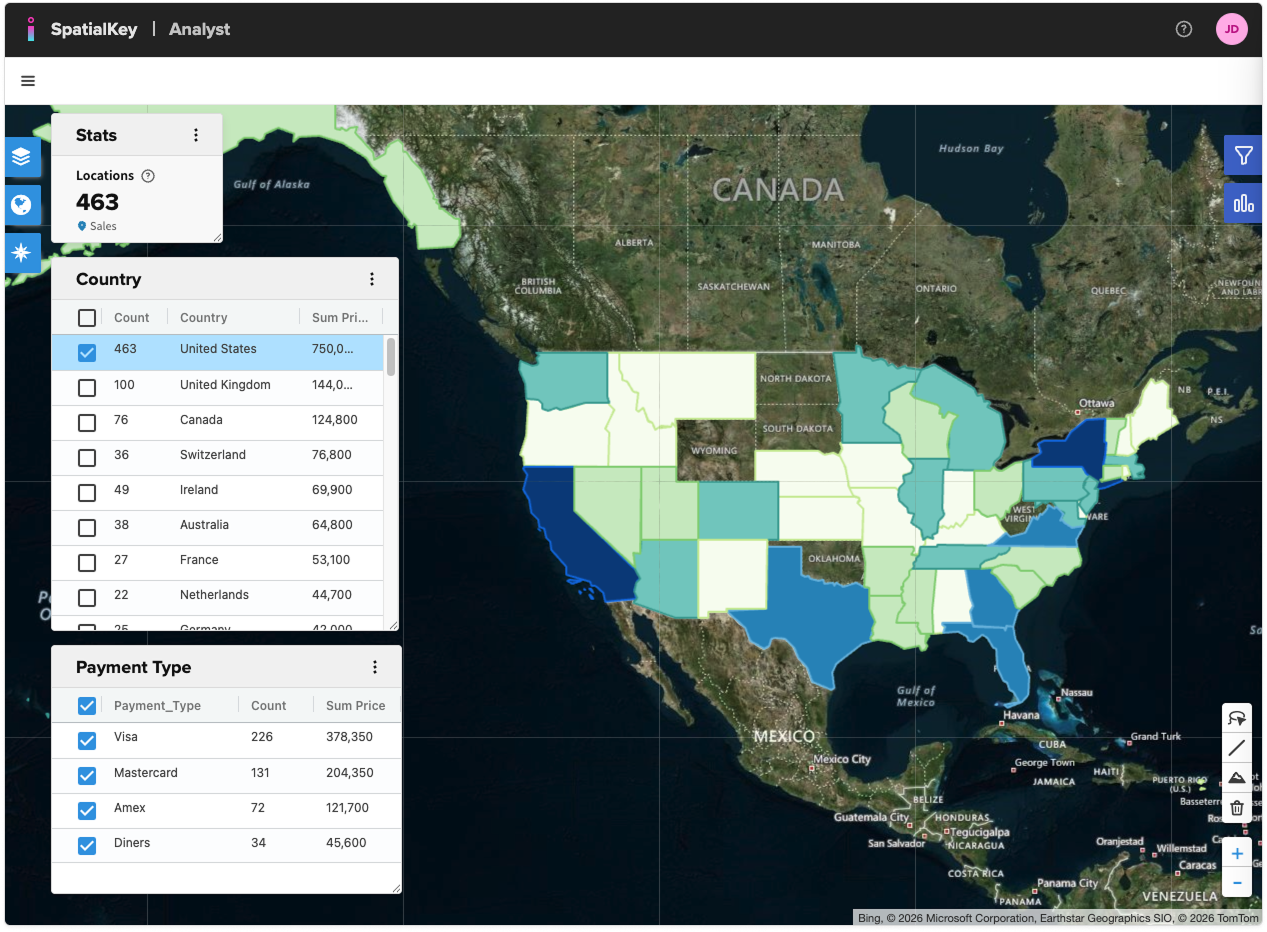Disable the Diners payment type checkbox

click(86, 843)
